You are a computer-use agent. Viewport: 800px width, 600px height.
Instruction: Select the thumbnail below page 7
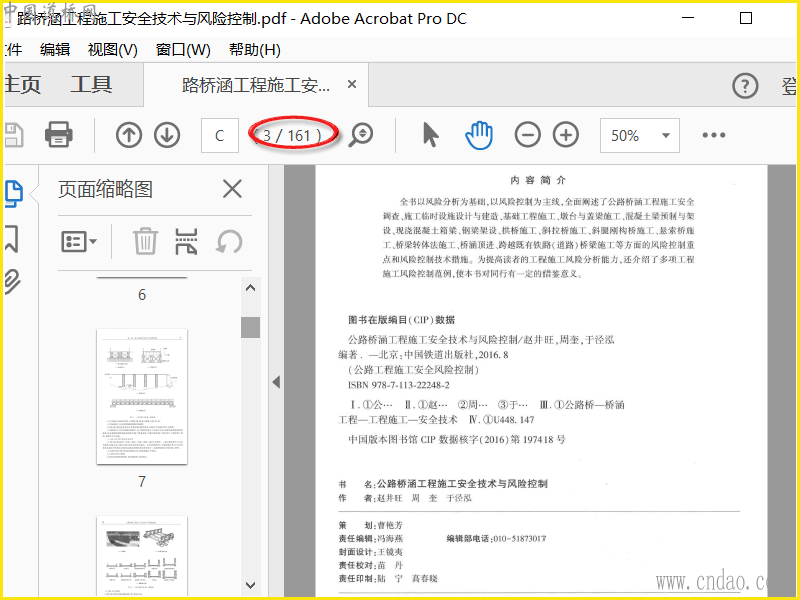pyautogui.click(x=142, y=556)
